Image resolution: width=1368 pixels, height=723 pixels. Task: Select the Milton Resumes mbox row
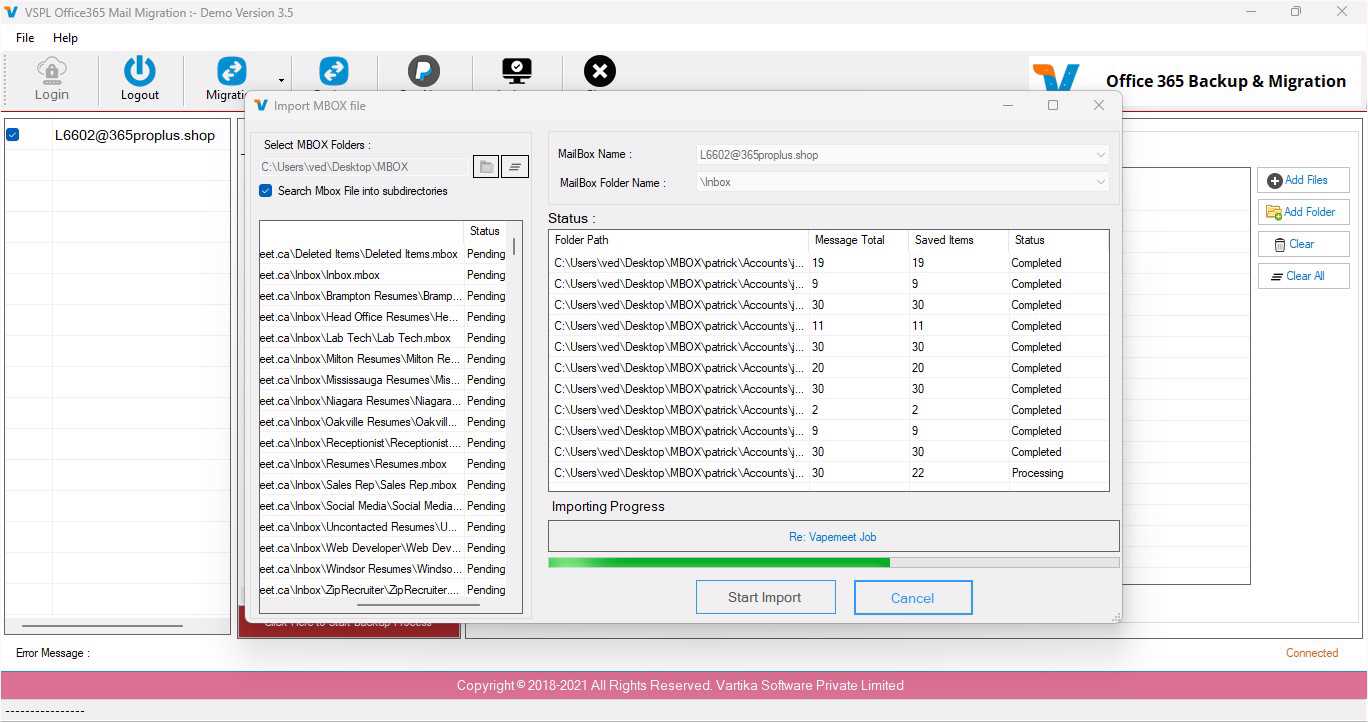(x=384, y=359)
